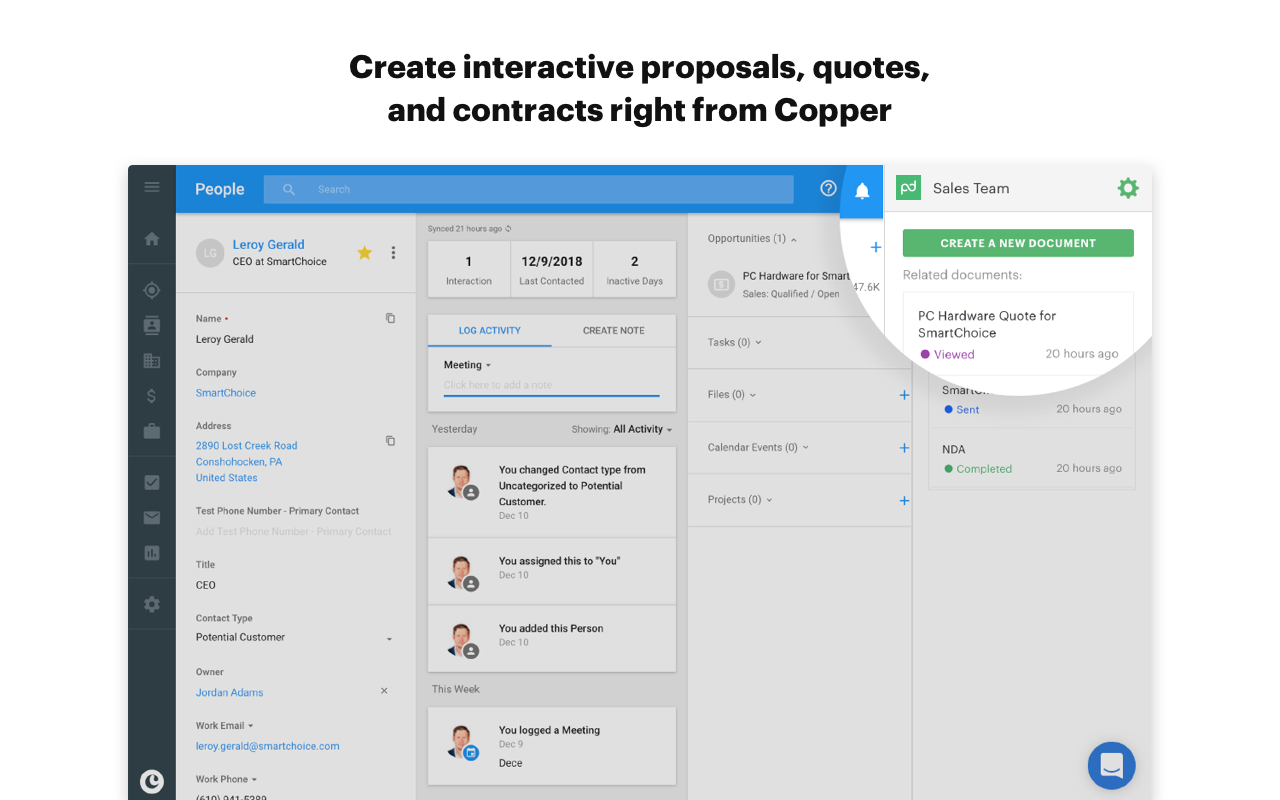
Task: Open the chat support bubble
Action: coord(1112,766)
